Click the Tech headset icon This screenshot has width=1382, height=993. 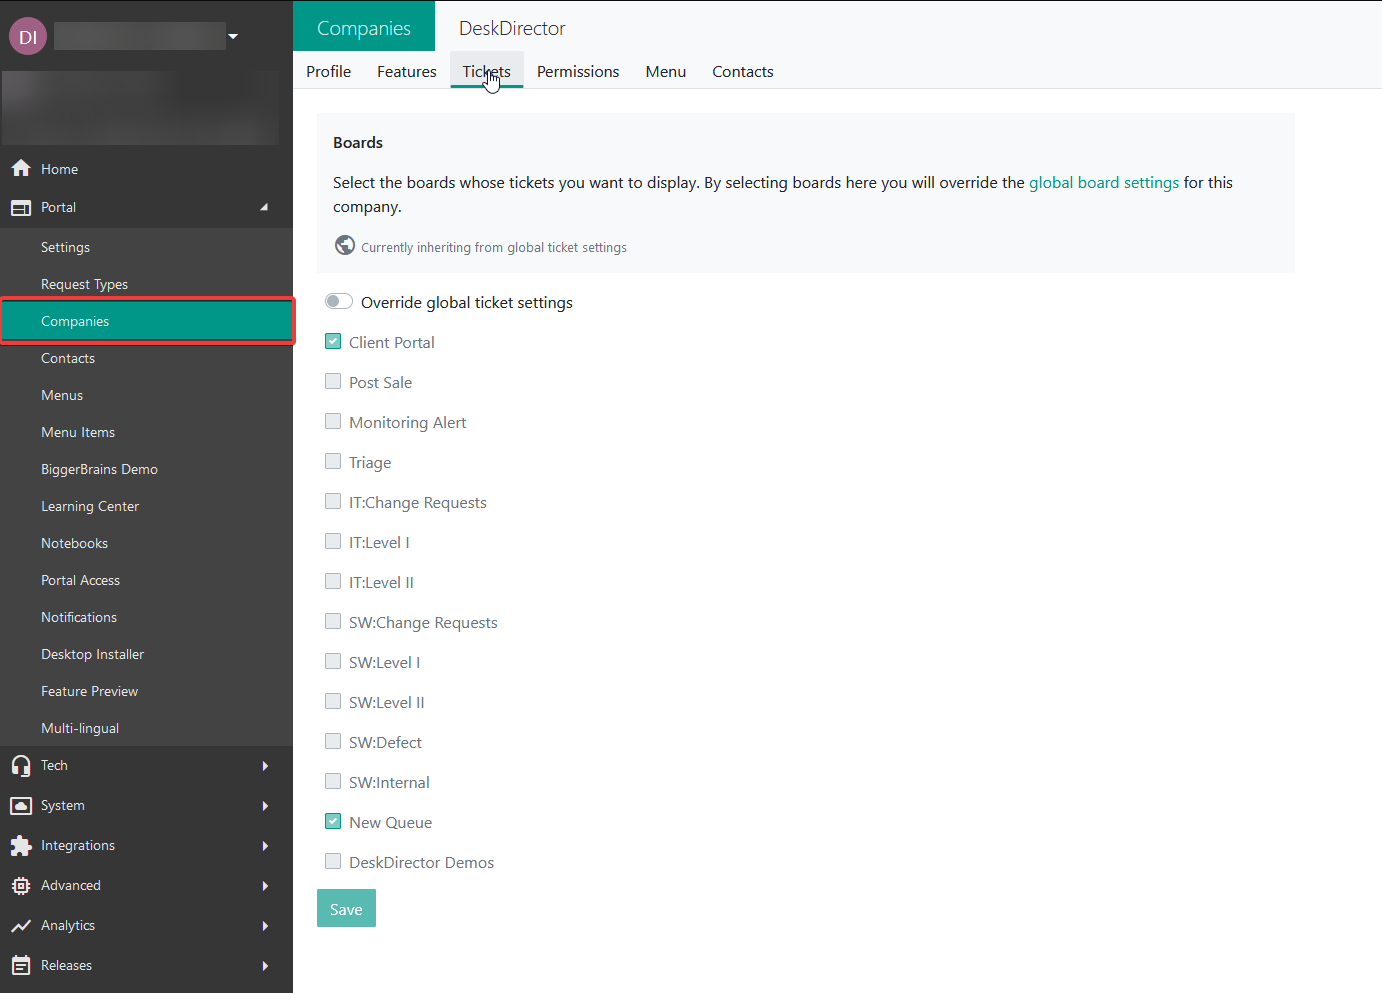pyautogui.click(x=21, y=766)
